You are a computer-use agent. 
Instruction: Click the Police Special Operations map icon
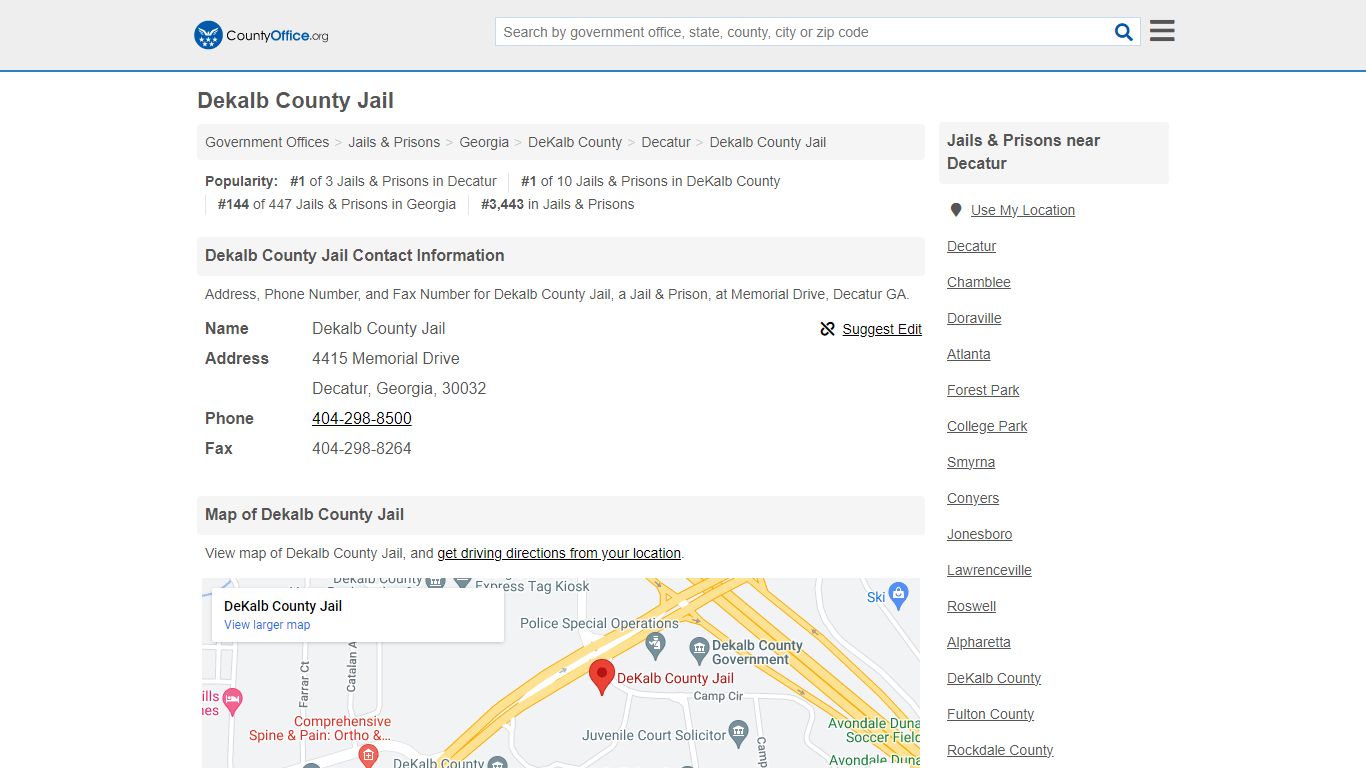(656, 645)
